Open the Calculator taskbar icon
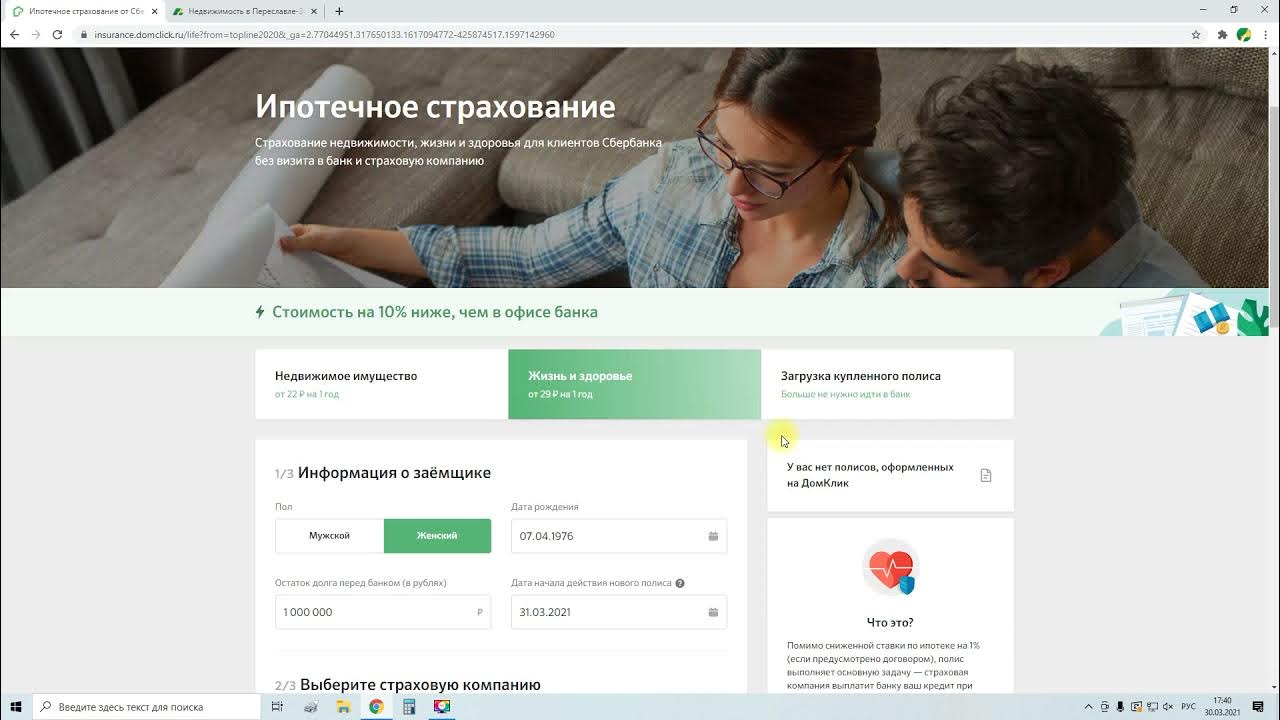Image resolution: width=1280 pixels, height=720 pixels. click(x=409, y=707)
